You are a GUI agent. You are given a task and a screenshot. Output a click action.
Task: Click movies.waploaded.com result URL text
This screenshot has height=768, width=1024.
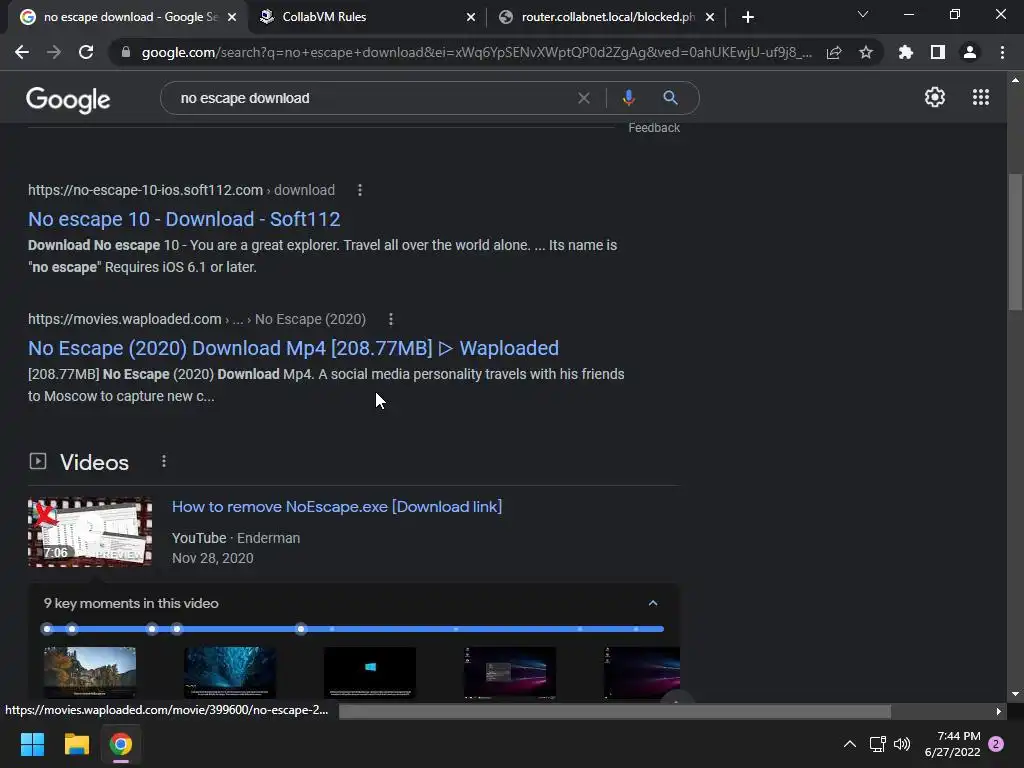[x=197, y=319]
